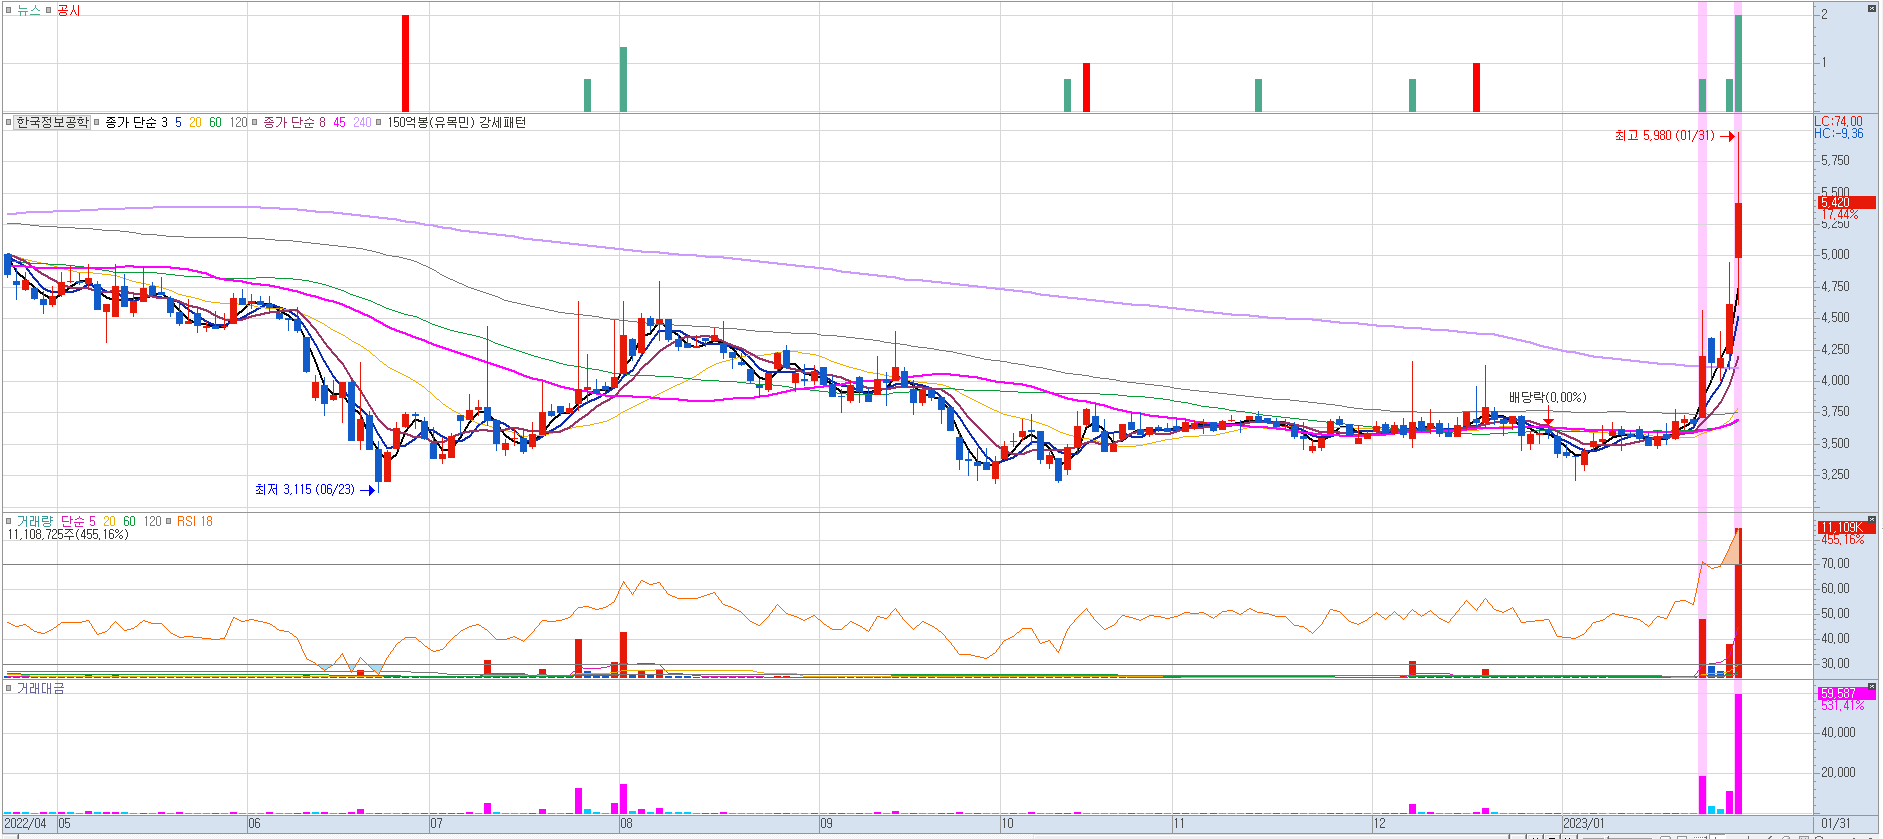Click the 70.00 RSI axis level label

click(x=1835, y=563)
